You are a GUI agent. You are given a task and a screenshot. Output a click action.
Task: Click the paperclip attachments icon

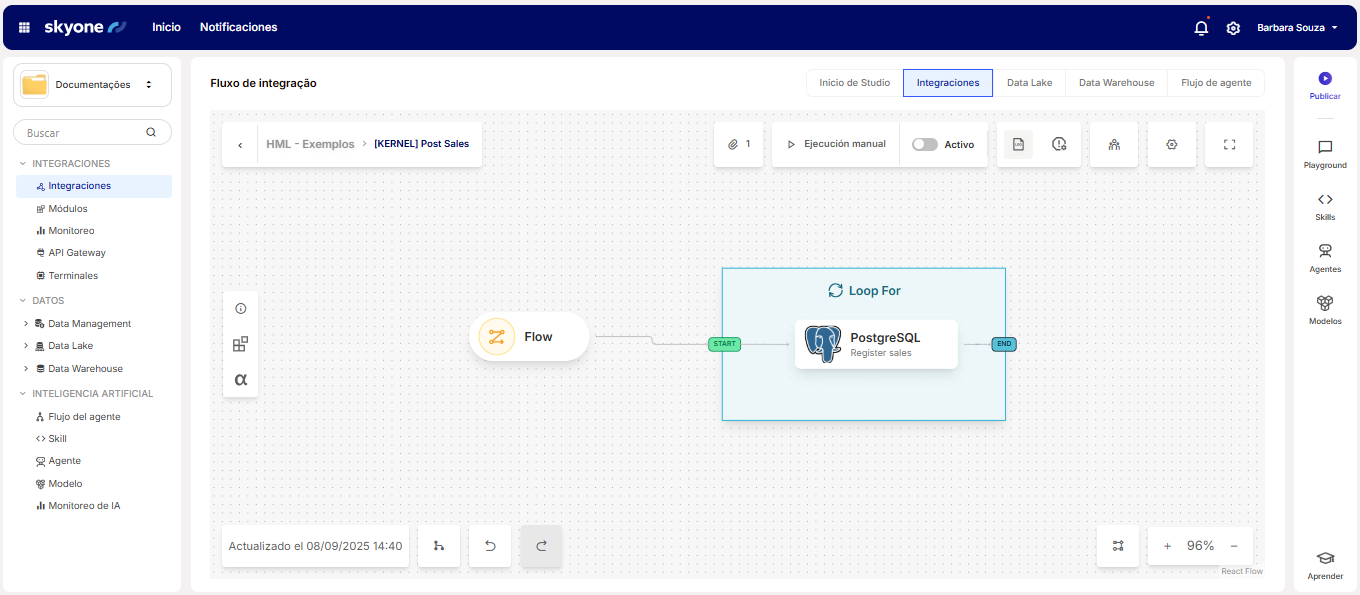click(x=733, y=144)
